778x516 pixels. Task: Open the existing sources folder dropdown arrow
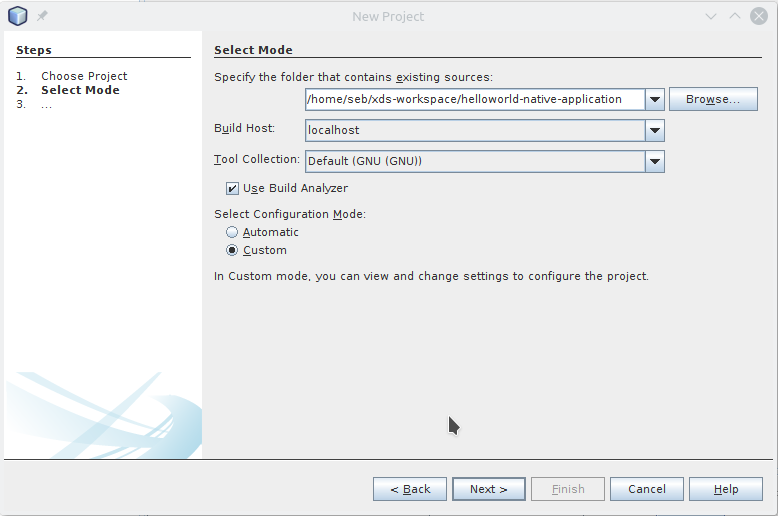tap(655, 99)
